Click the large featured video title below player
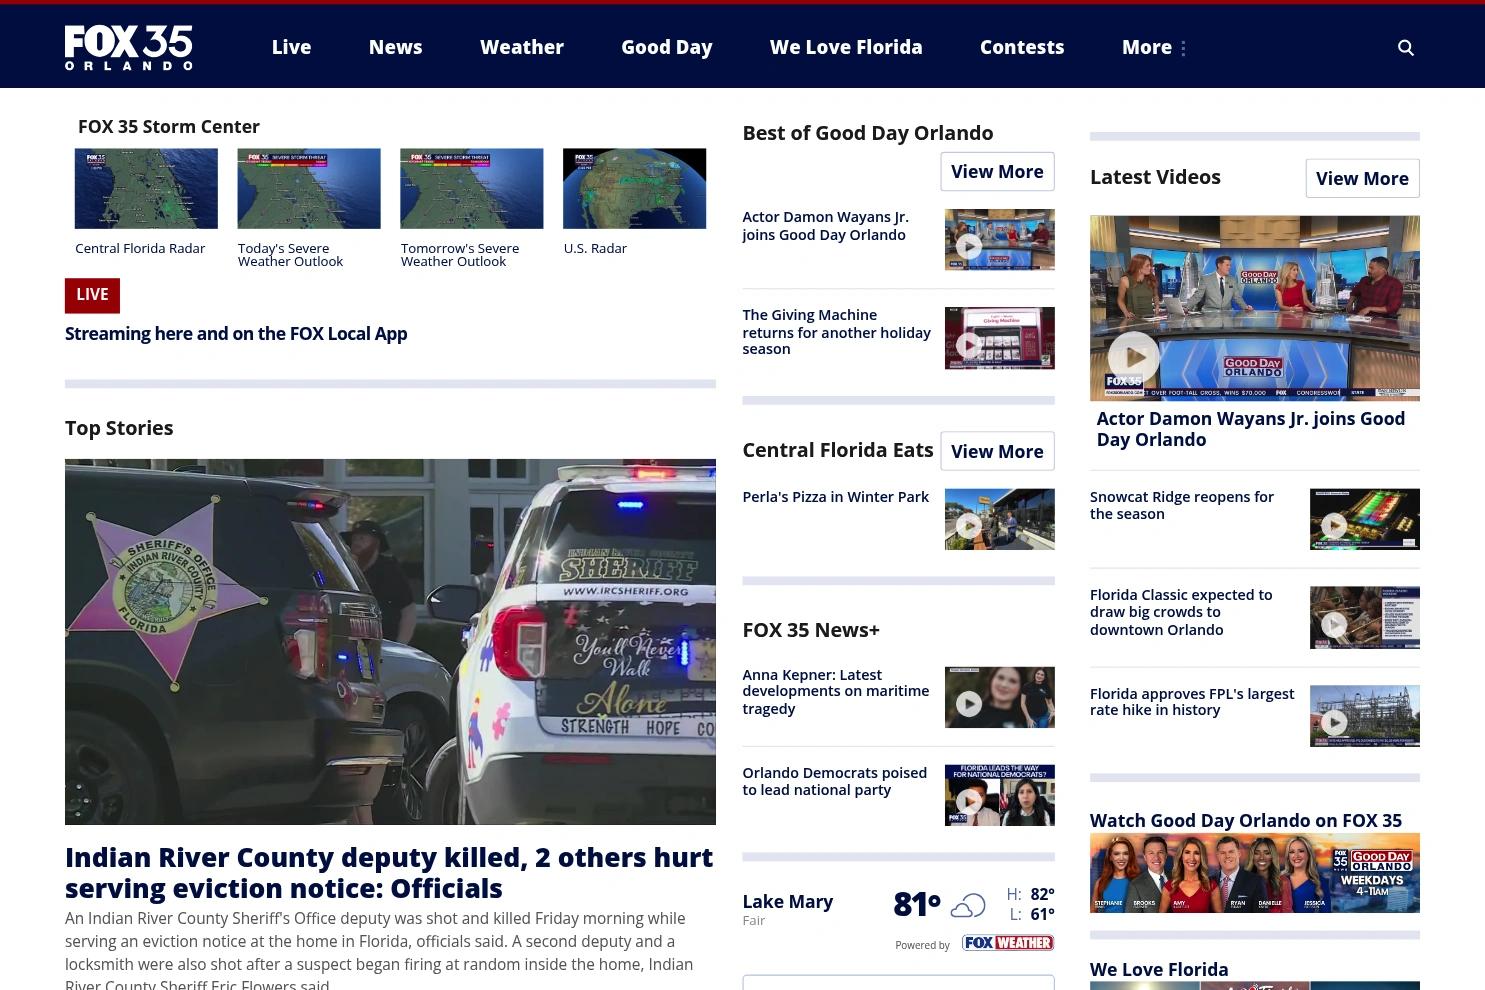This screenshot has height=990, width=1485. tap(1250, 429)
